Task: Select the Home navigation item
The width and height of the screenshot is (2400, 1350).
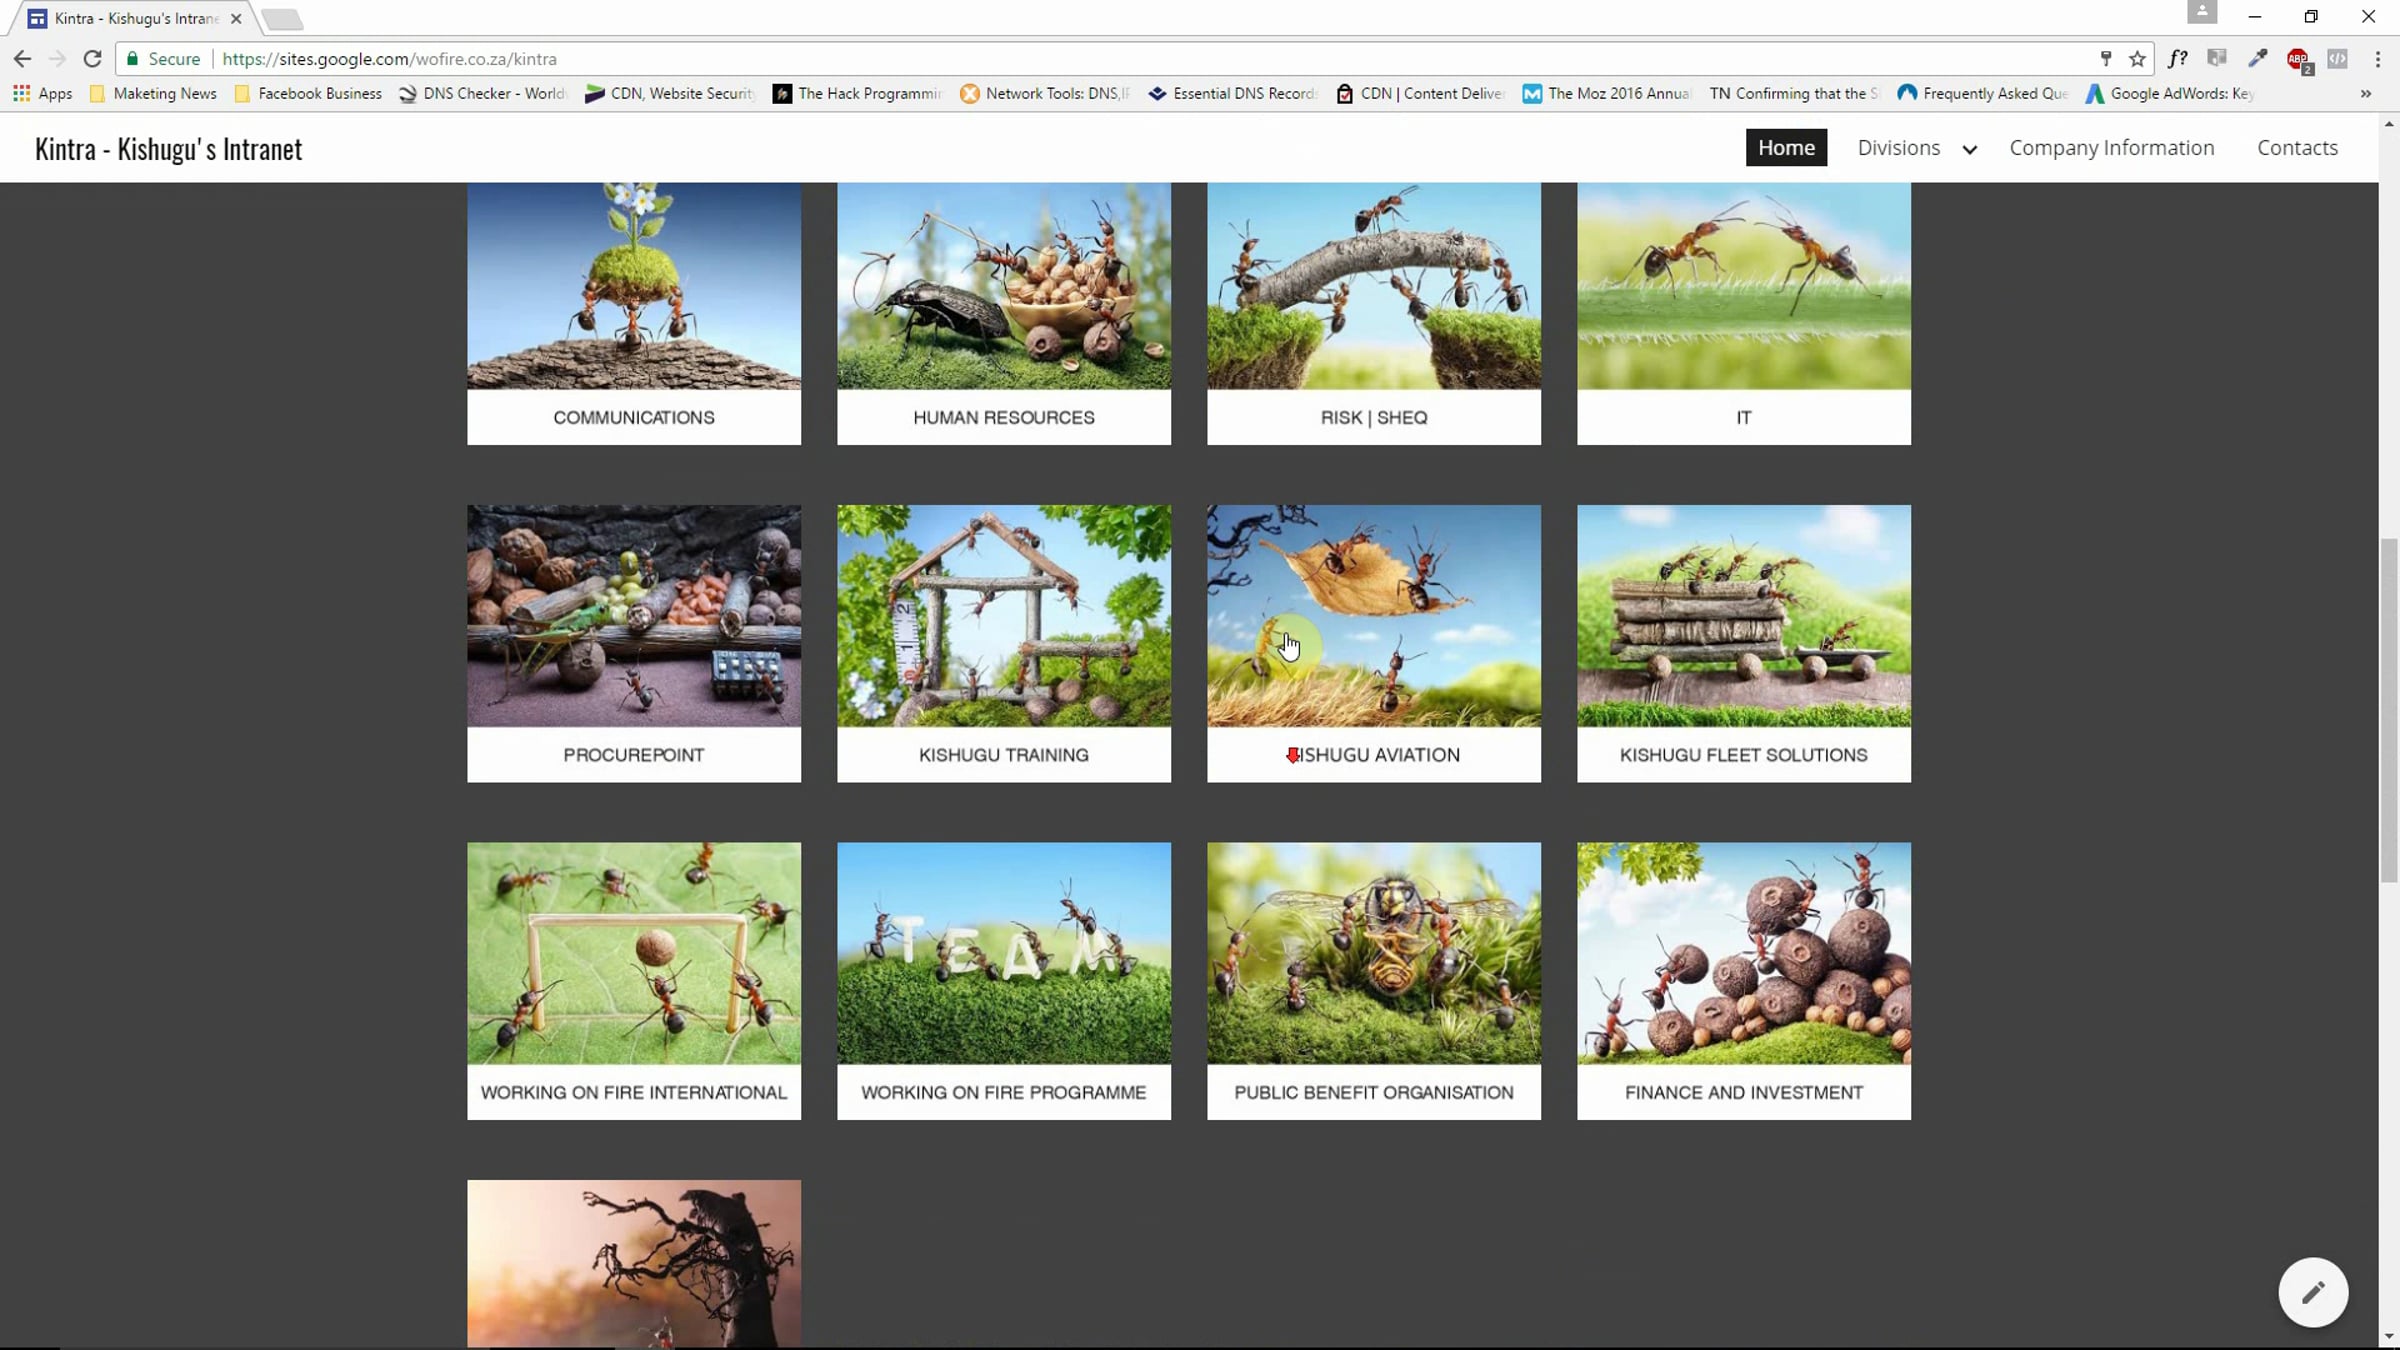Action: tap(1786, 148)
